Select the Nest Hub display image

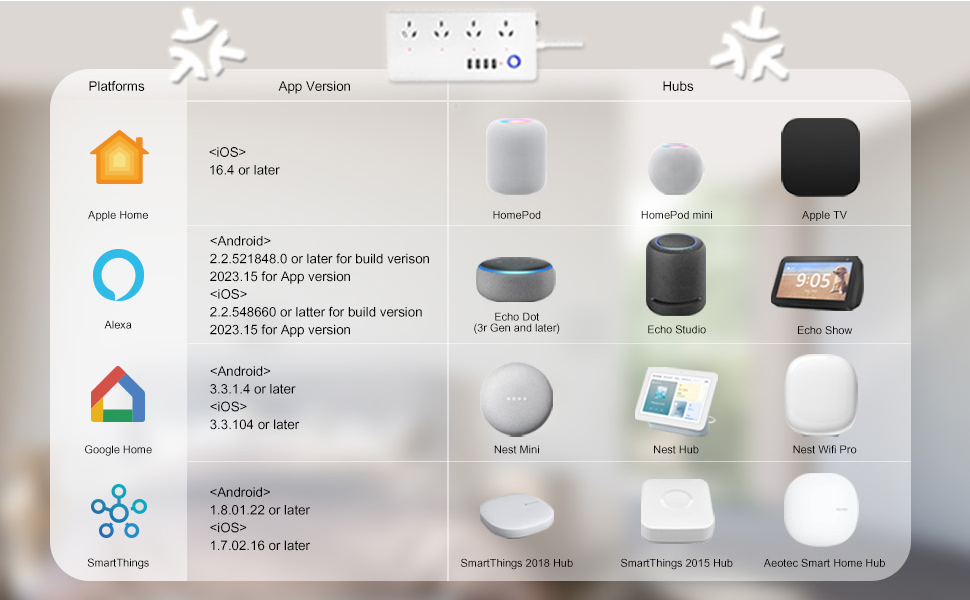point(677,401)
